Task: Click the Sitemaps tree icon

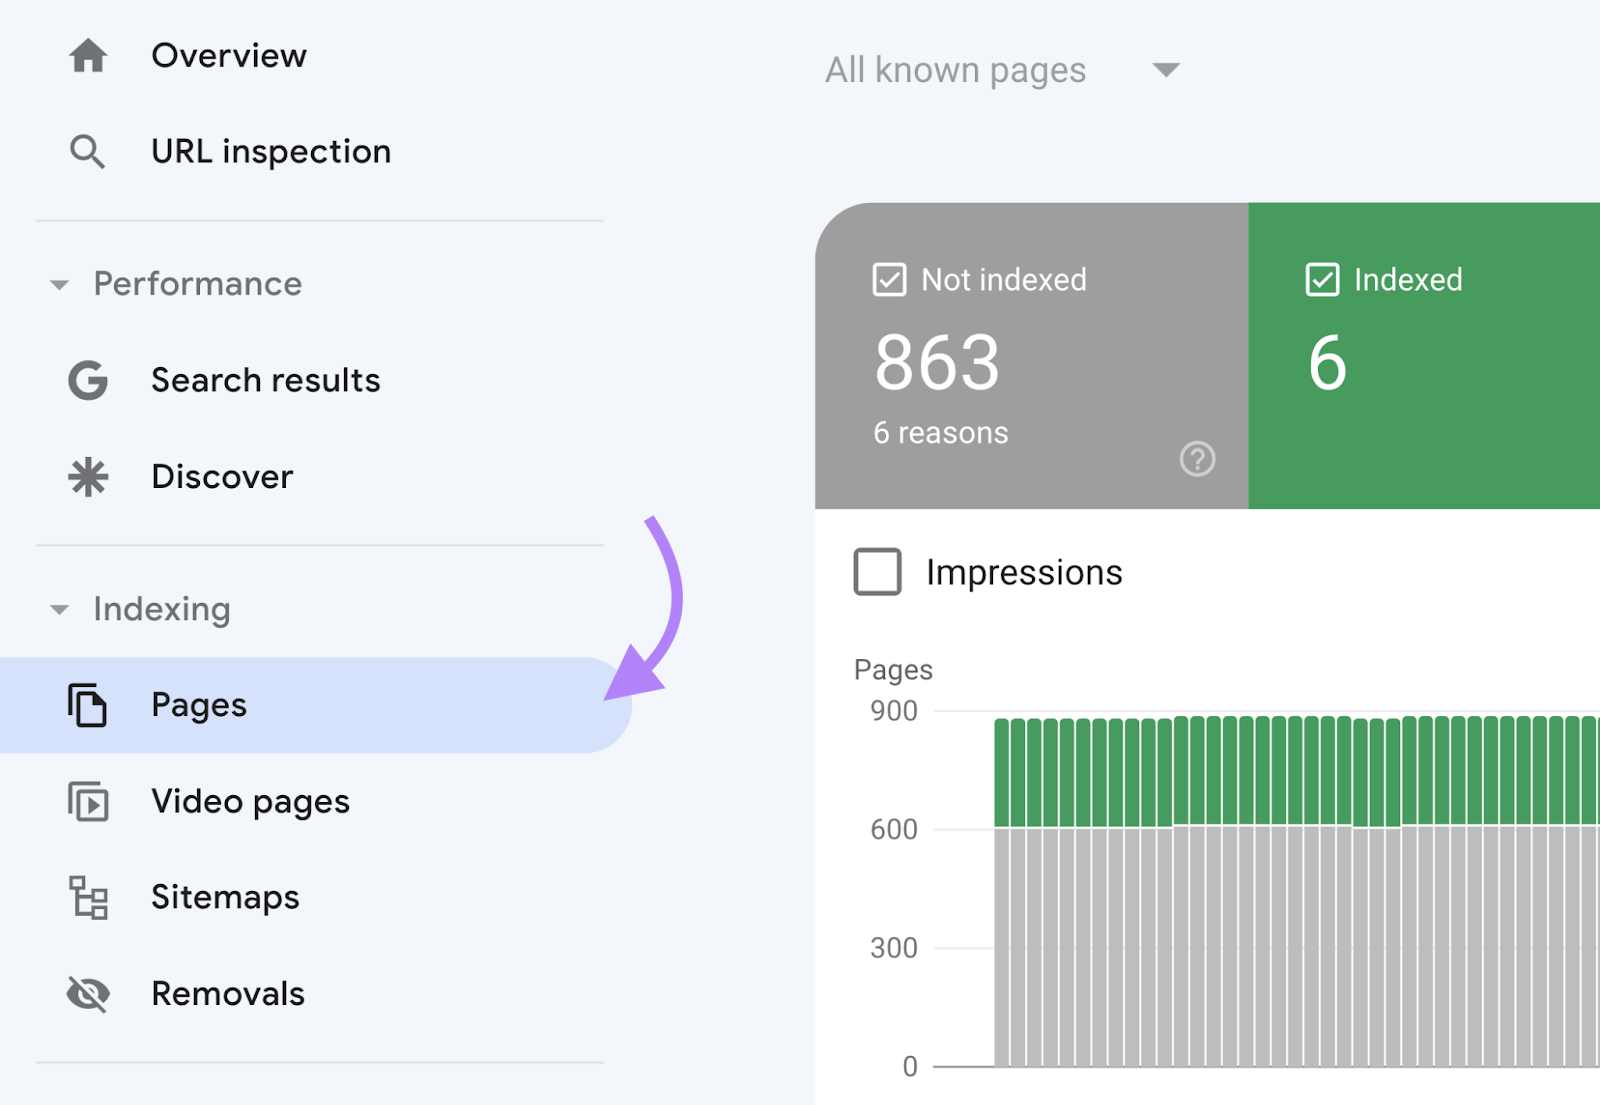Action: coord(88,897)
